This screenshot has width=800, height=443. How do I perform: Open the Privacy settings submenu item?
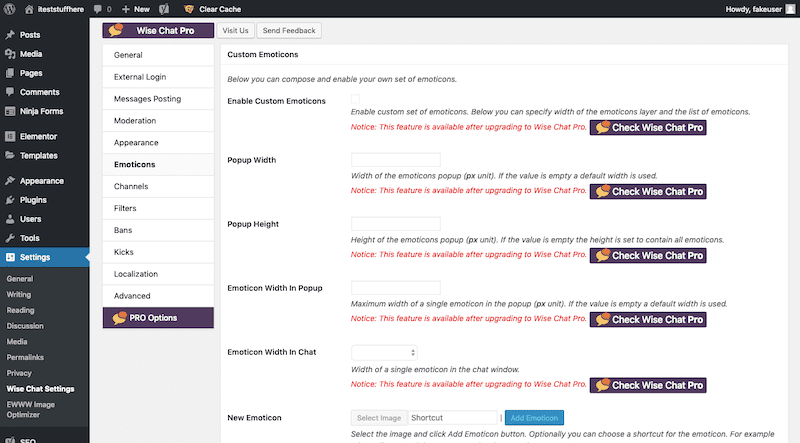coord(19,373)
